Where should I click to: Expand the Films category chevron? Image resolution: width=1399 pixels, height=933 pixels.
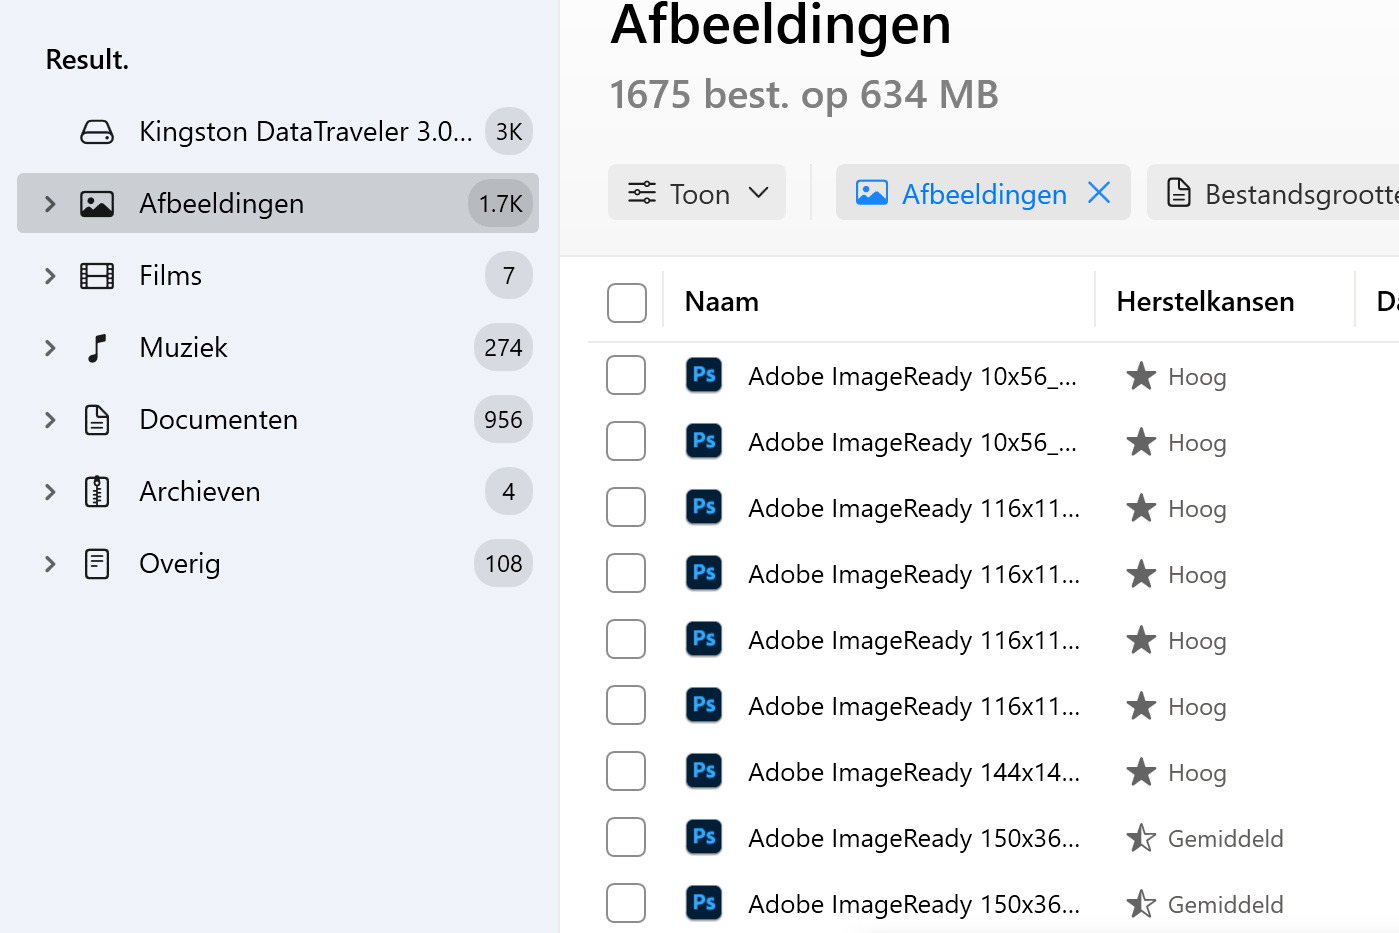click(50, 276)
